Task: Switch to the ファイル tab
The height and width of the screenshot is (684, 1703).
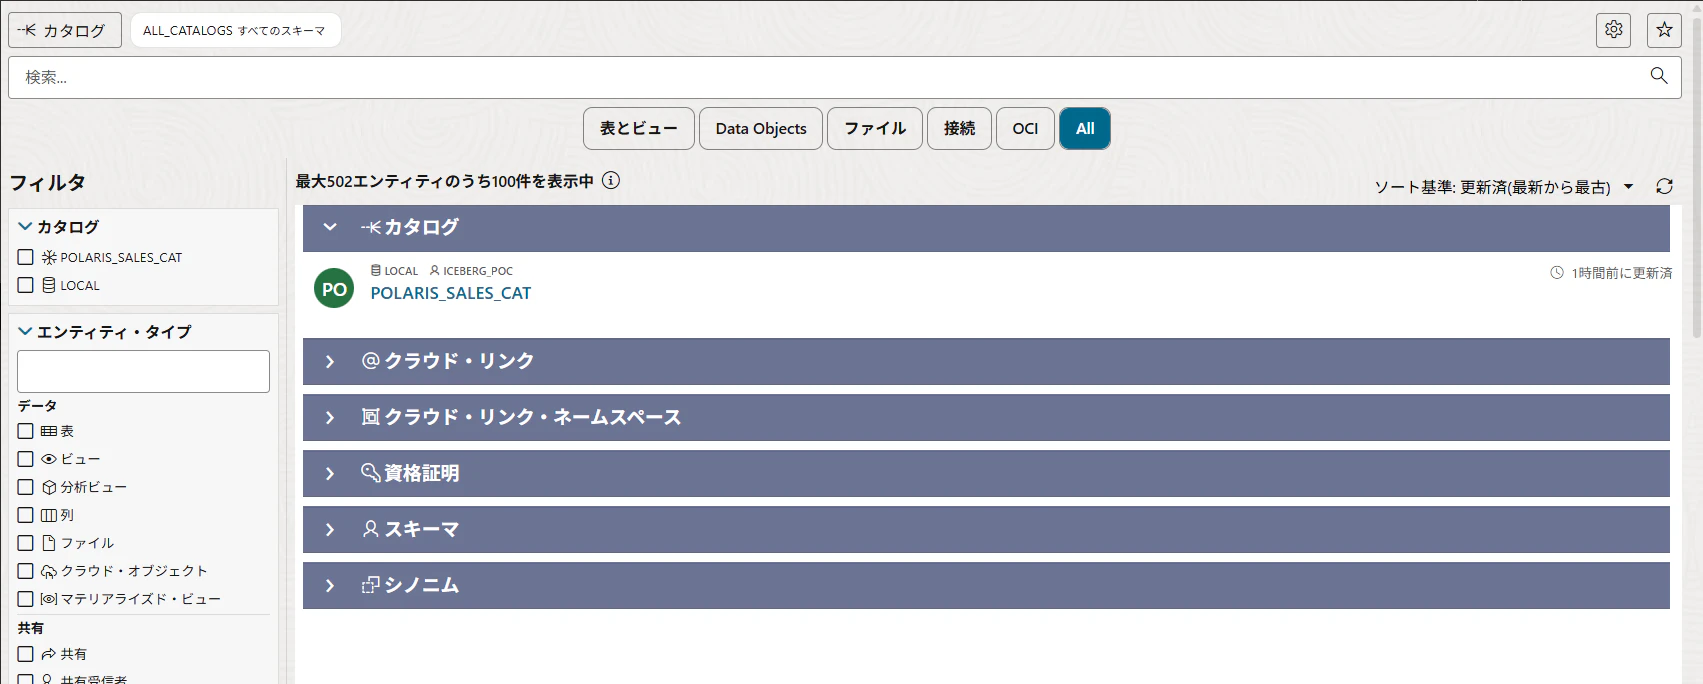Action: point(875,128)
